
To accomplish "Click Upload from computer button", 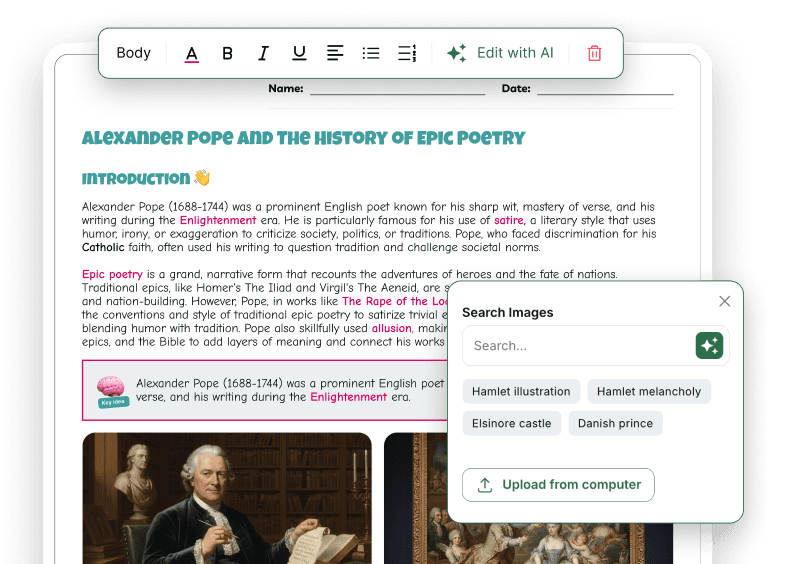I will tap(558, 485).
